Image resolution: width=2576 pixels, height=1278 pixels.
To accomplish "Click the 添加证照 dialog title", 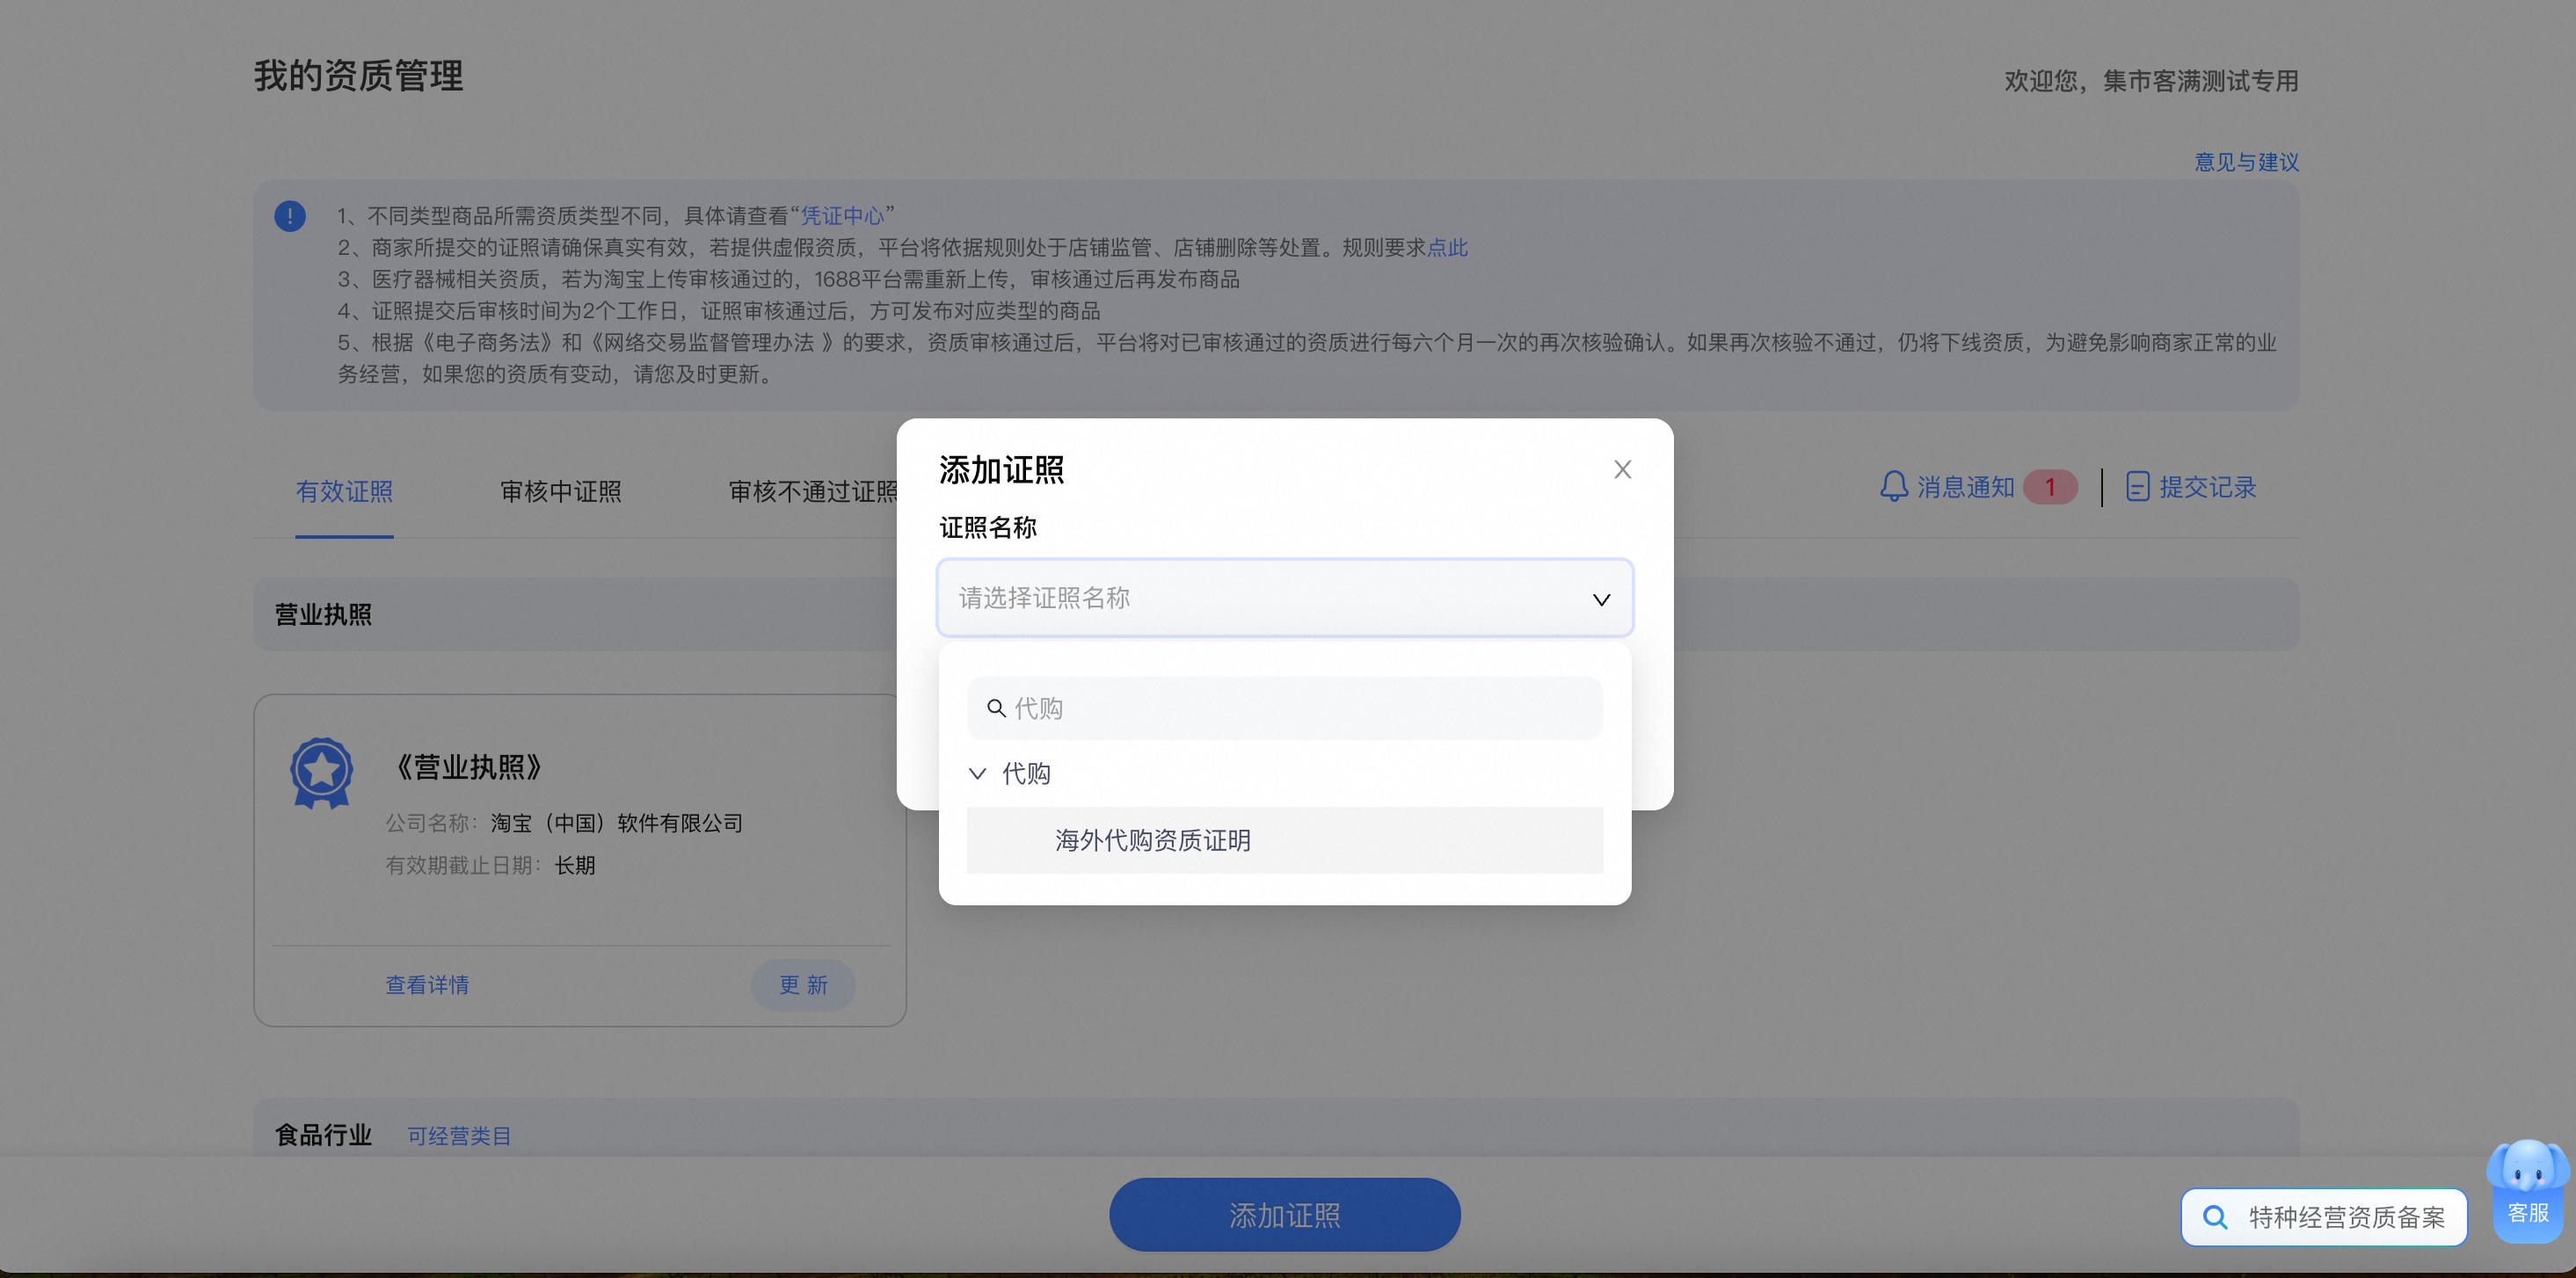I will coord(1001,470).
